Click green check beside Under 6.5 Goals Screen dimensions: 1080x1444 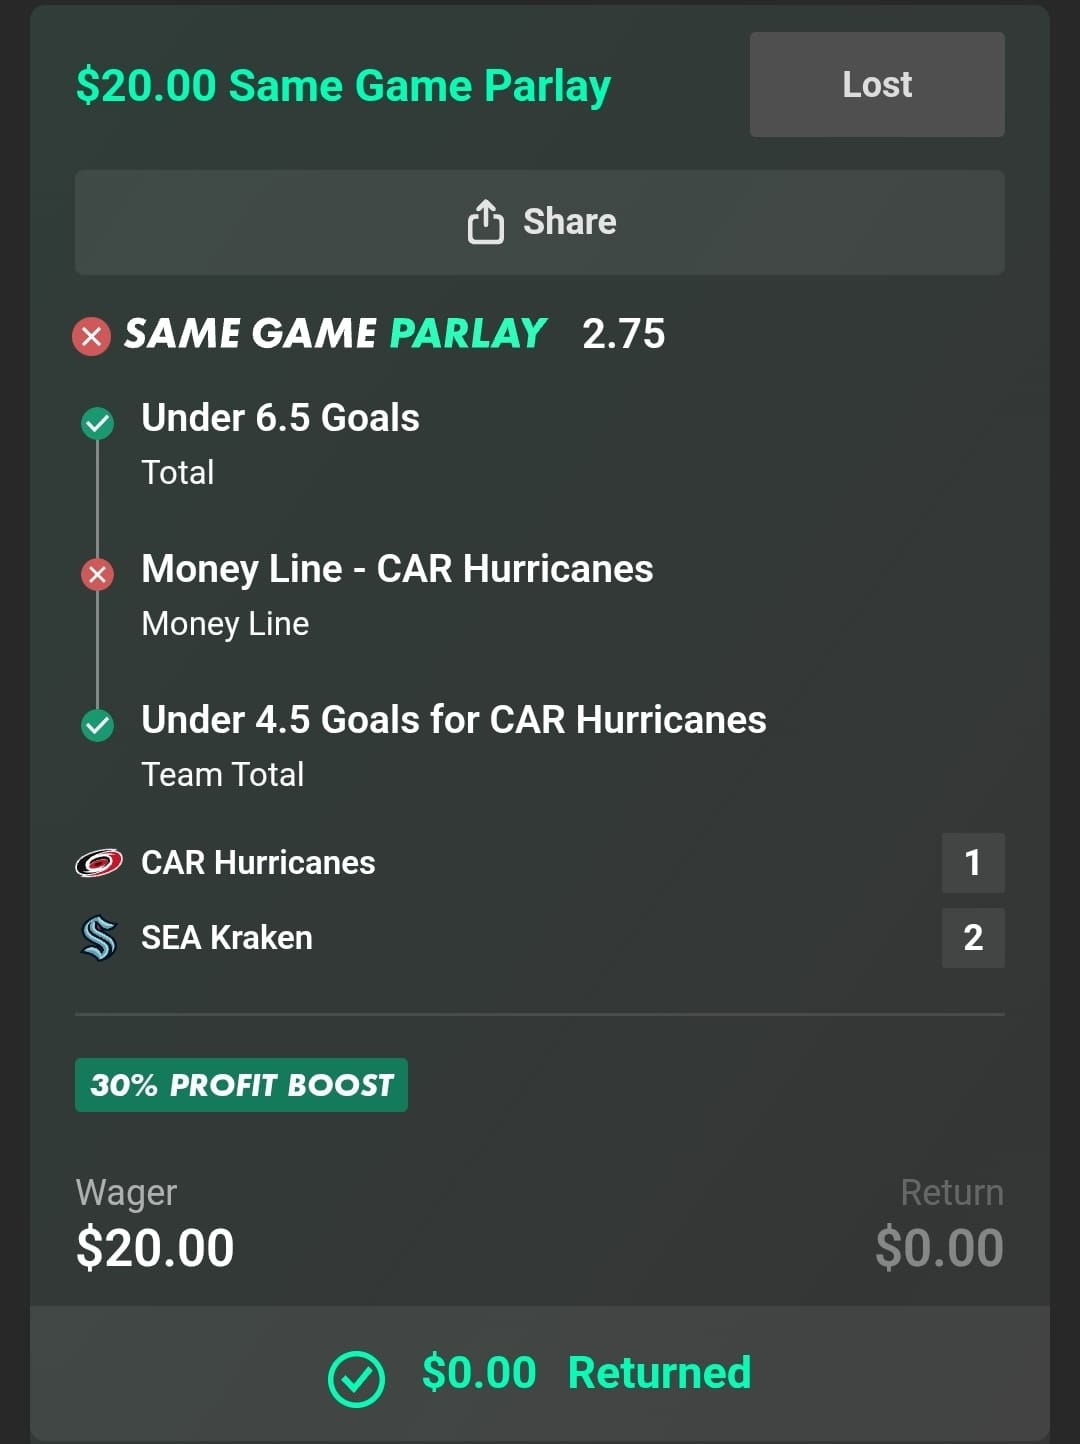(x=97, y=423)
